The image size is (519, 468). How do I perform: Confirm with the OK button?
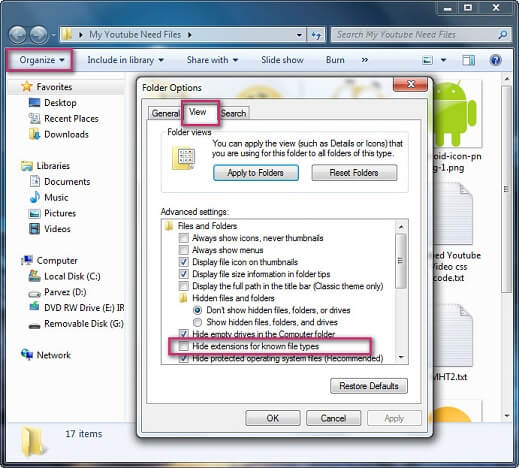tap(273, 418)
